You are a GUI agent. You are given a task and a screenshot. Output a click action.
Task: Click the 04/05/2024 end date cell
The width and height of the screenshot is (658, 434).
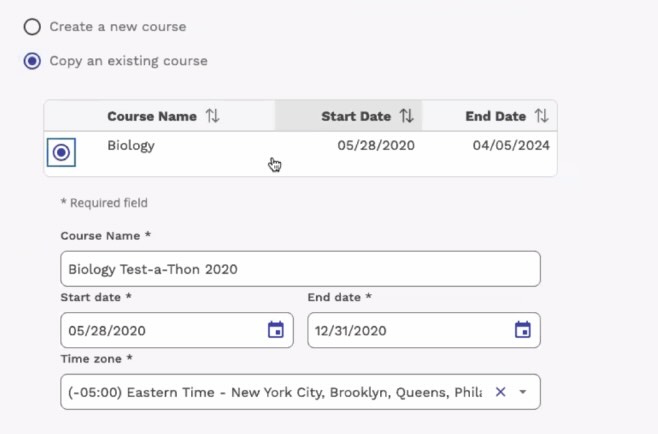click(511, 146)
